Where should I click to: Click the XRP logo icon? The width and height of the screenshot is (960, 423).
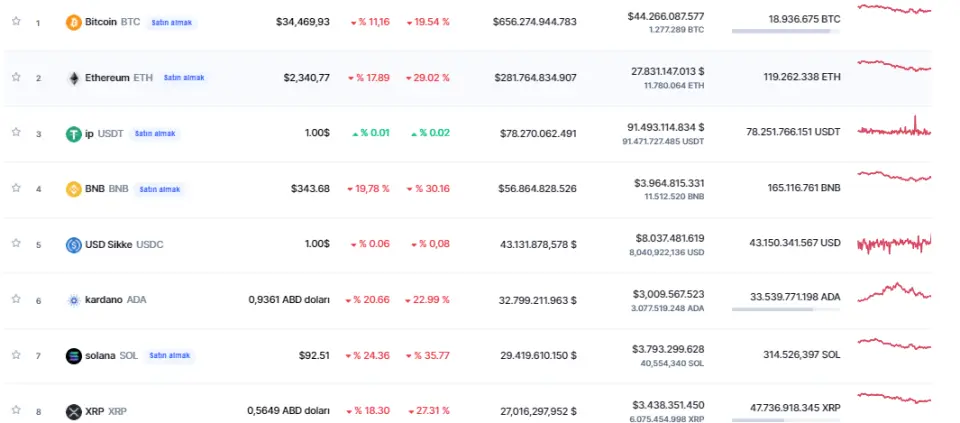pos(73,411)
